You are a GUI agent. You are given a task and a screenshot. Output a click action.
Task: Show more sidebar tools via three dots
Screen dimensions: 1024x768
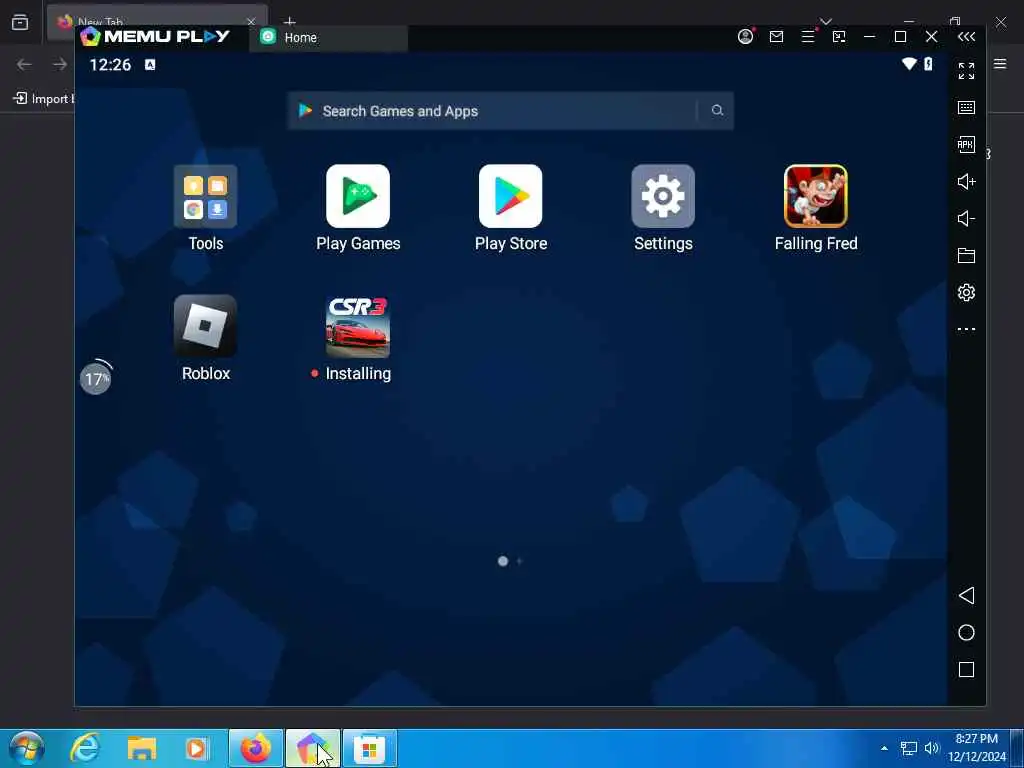click(x=966, y=329)
